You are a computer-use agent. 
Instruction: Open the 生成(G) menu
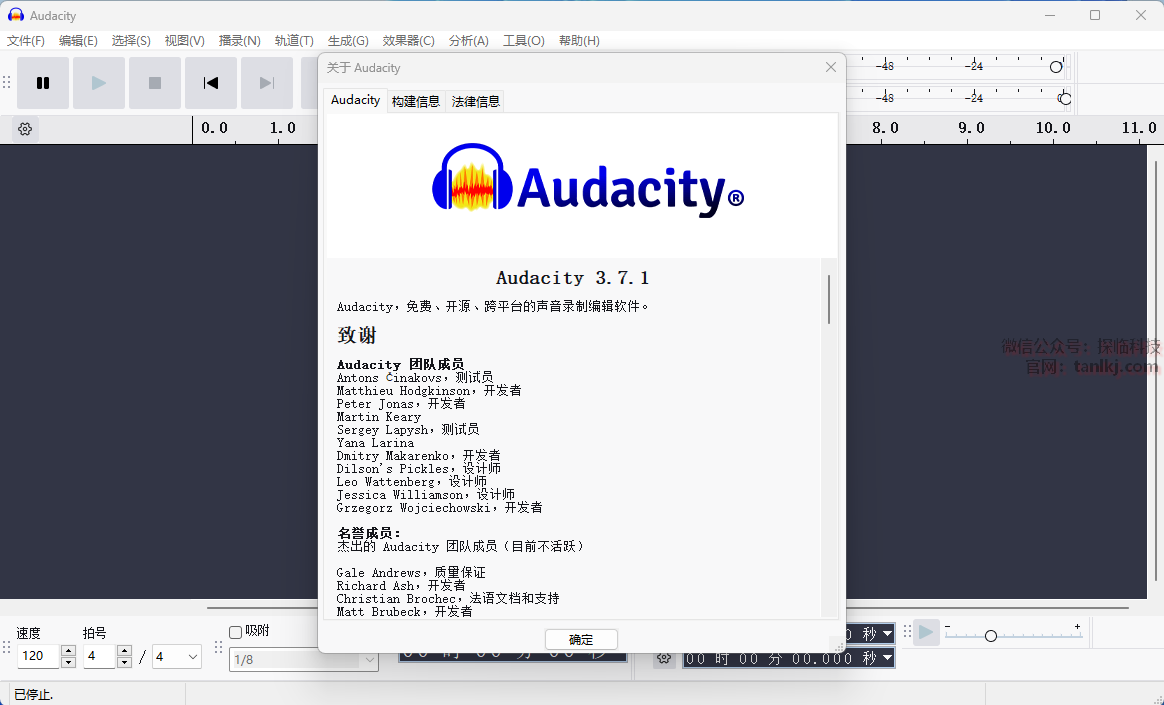pos(348,41)
